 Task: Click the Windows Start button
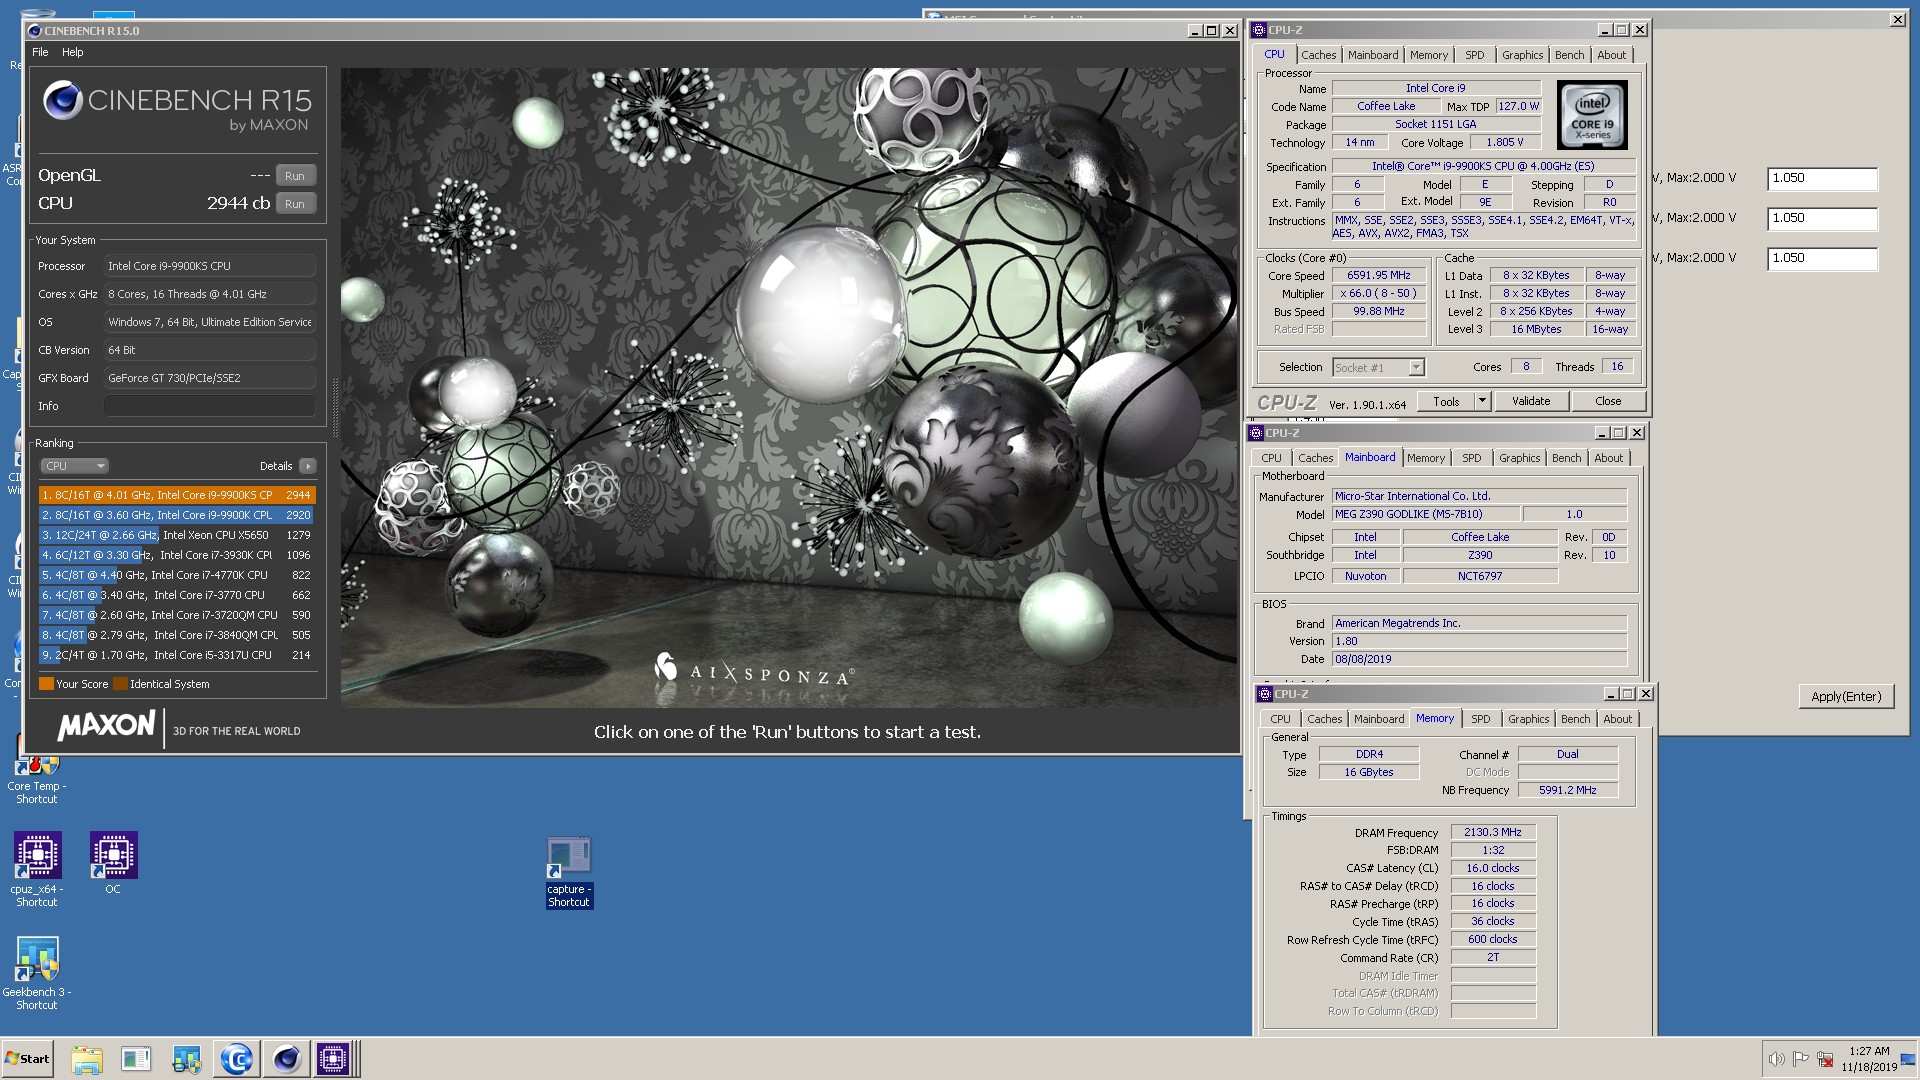click(28, 1059)
